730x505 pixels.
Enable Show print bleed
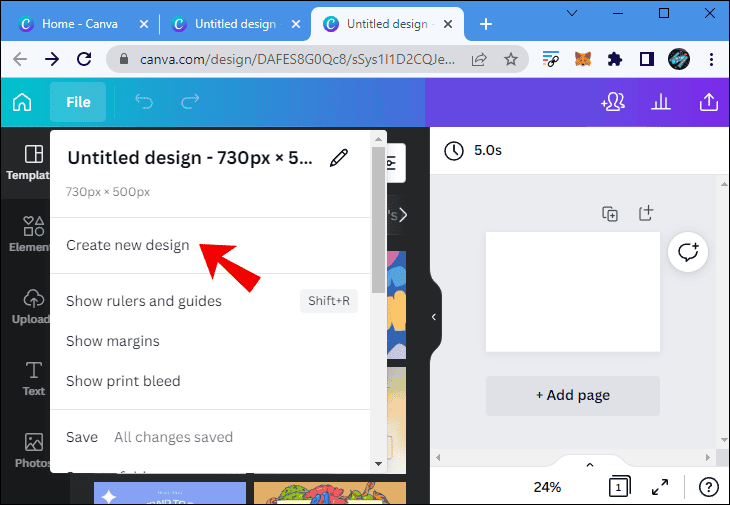pos(123,381)
